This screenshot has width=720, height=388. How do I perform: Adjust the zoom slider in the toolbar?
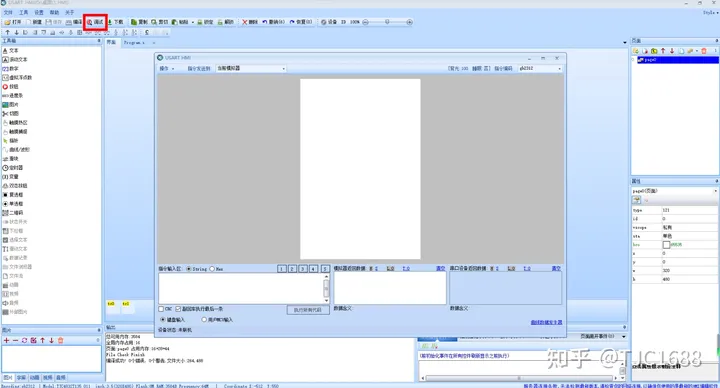(x=387, y=22)
